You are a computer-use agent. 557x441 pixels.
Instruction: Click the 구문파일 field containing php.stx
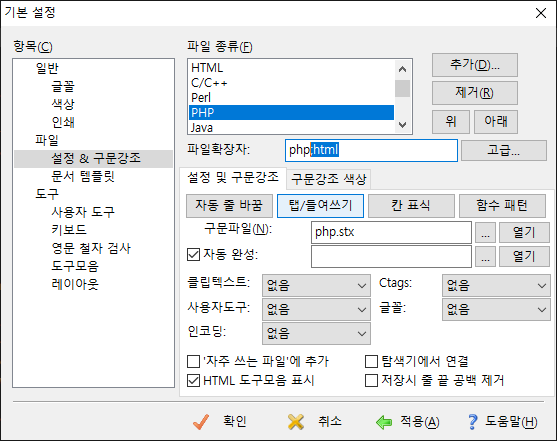coord(391,233)
